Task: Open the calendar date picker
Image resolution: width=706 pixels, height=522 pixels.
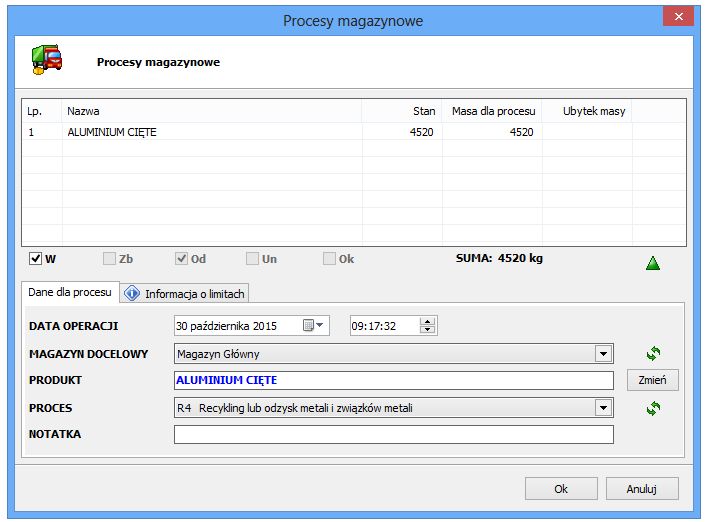Action: coord(314,326)
